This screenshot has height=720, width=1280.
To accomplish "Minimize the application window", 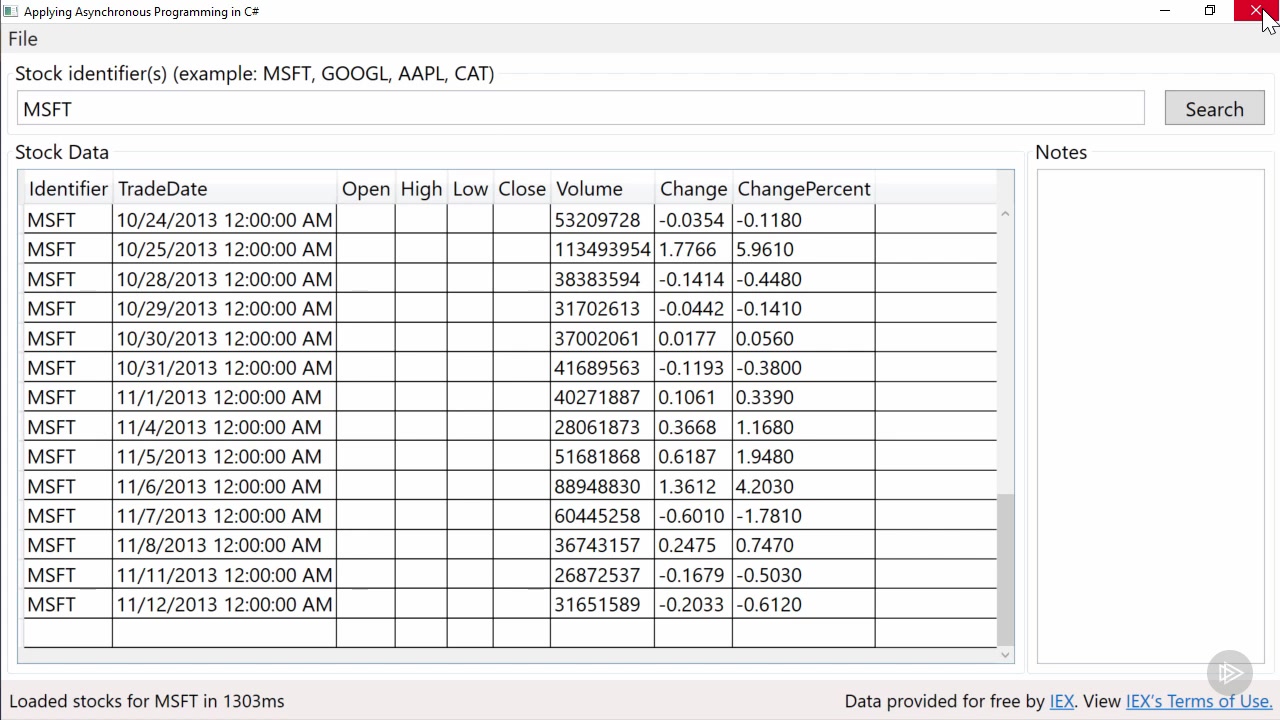I will pos(1164,11).
